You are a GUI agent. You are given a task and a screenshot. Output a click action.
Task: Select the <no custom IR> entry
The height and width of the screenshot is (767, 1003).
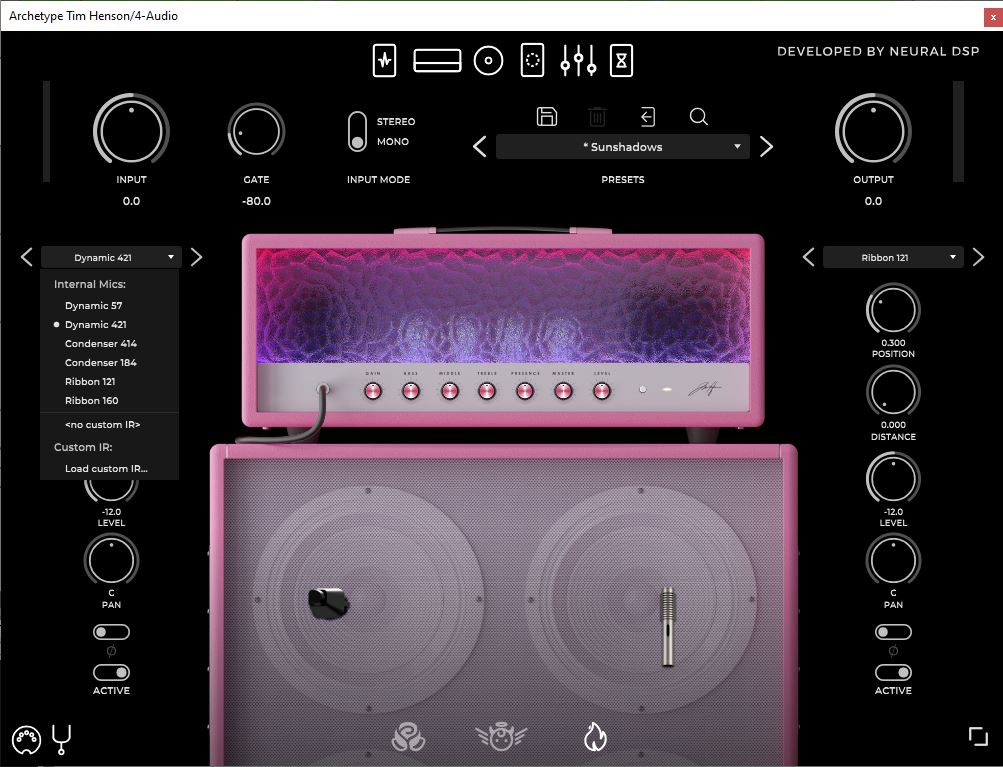coord(109,425)
